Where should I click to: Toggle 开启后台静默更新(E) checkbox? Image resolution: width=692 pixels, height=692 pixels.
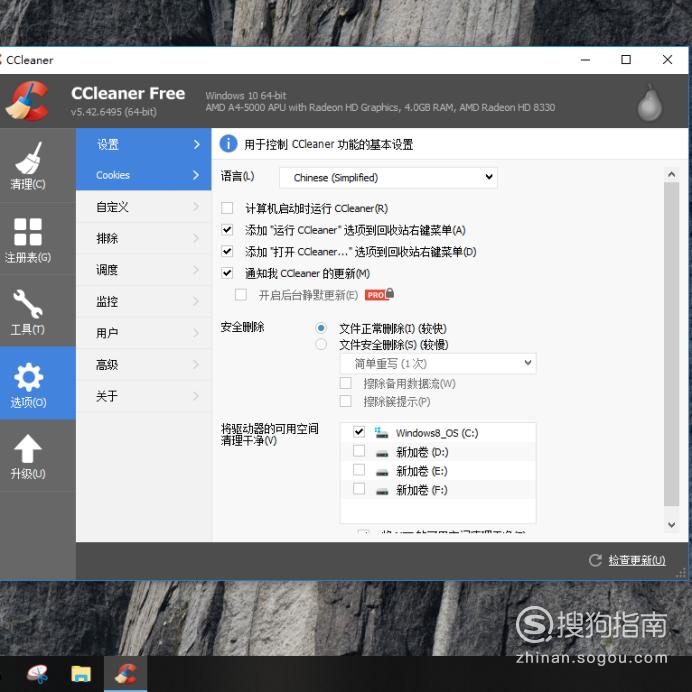[241, 294]
